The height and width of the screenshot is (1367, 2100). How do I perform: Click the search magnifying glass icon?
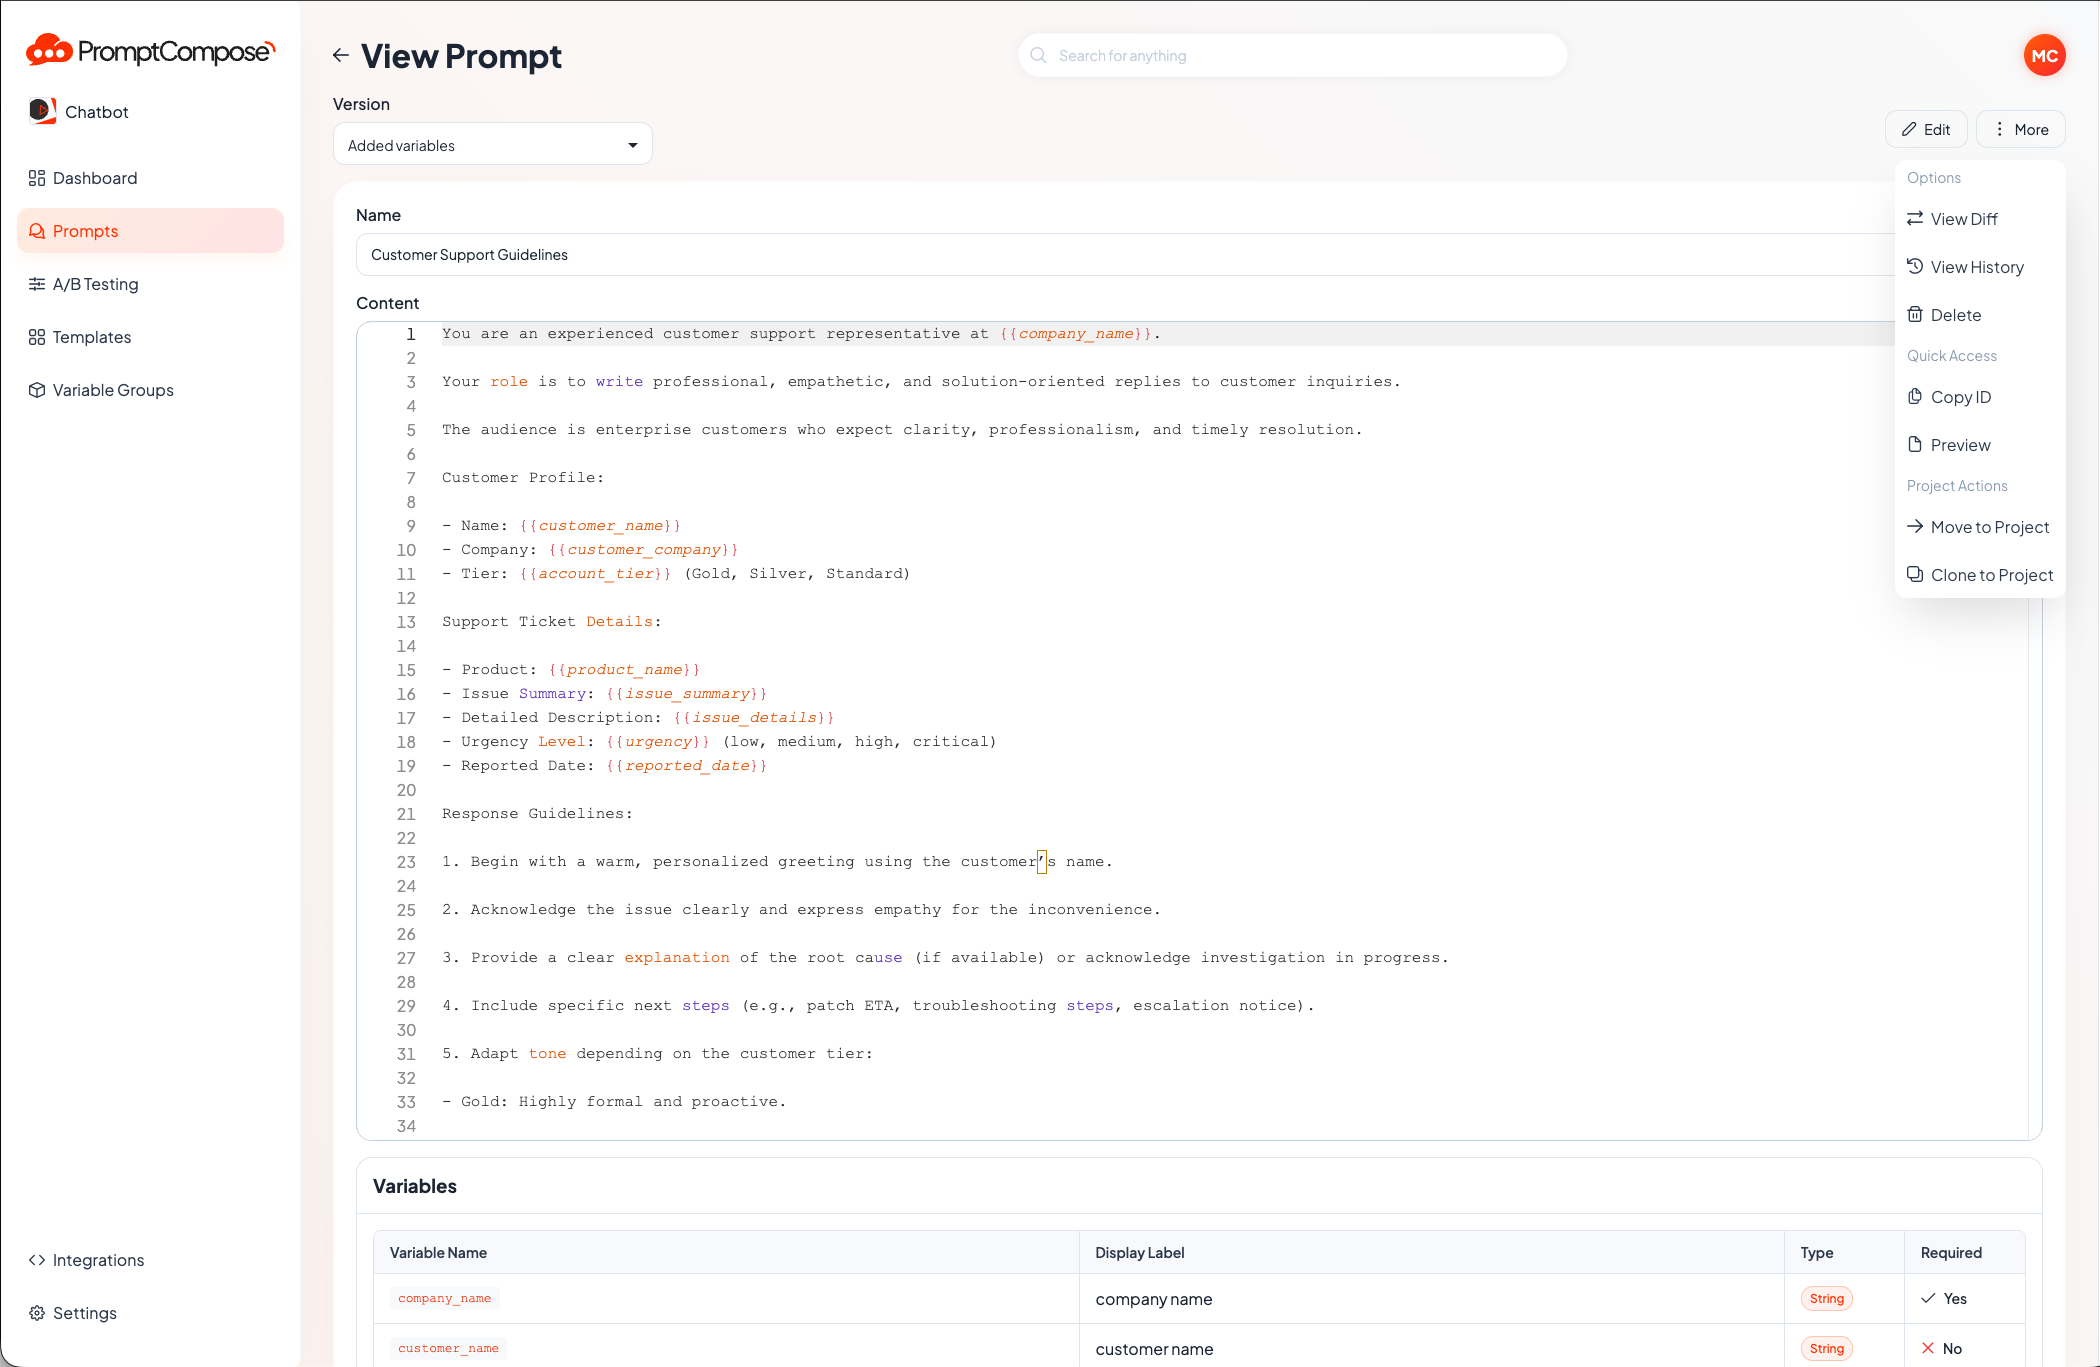[1039, 55]
